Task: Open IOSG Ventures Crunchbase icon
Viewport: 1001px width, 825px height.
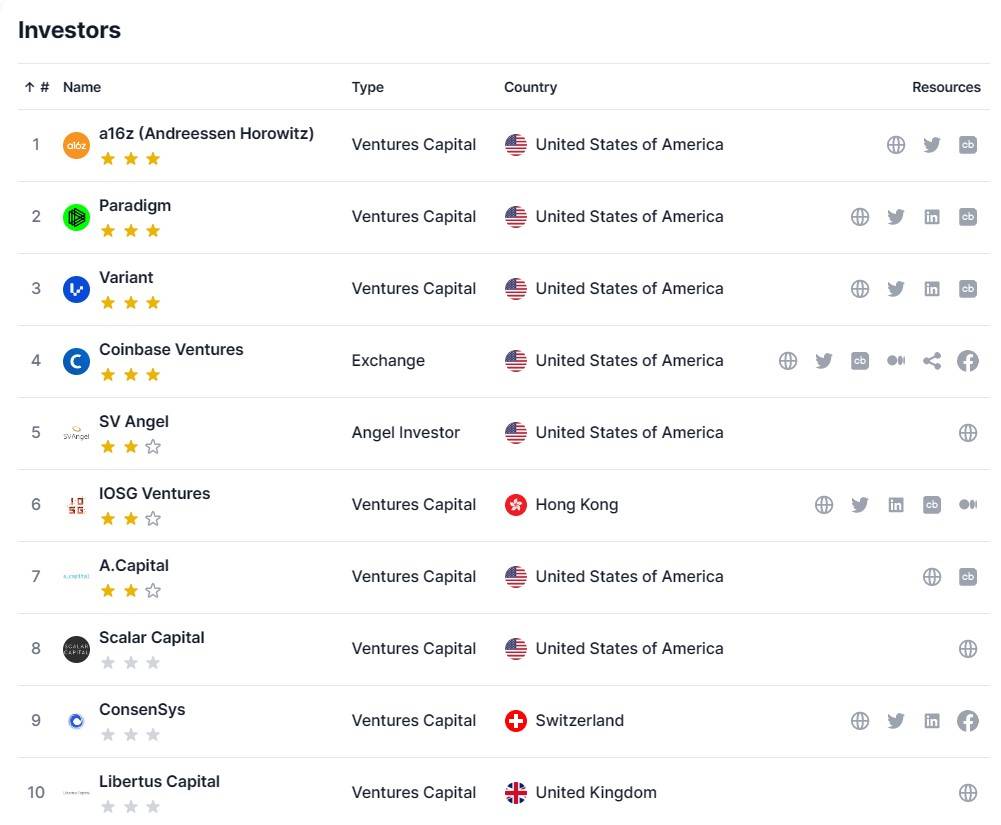Action: pos(931,505)
